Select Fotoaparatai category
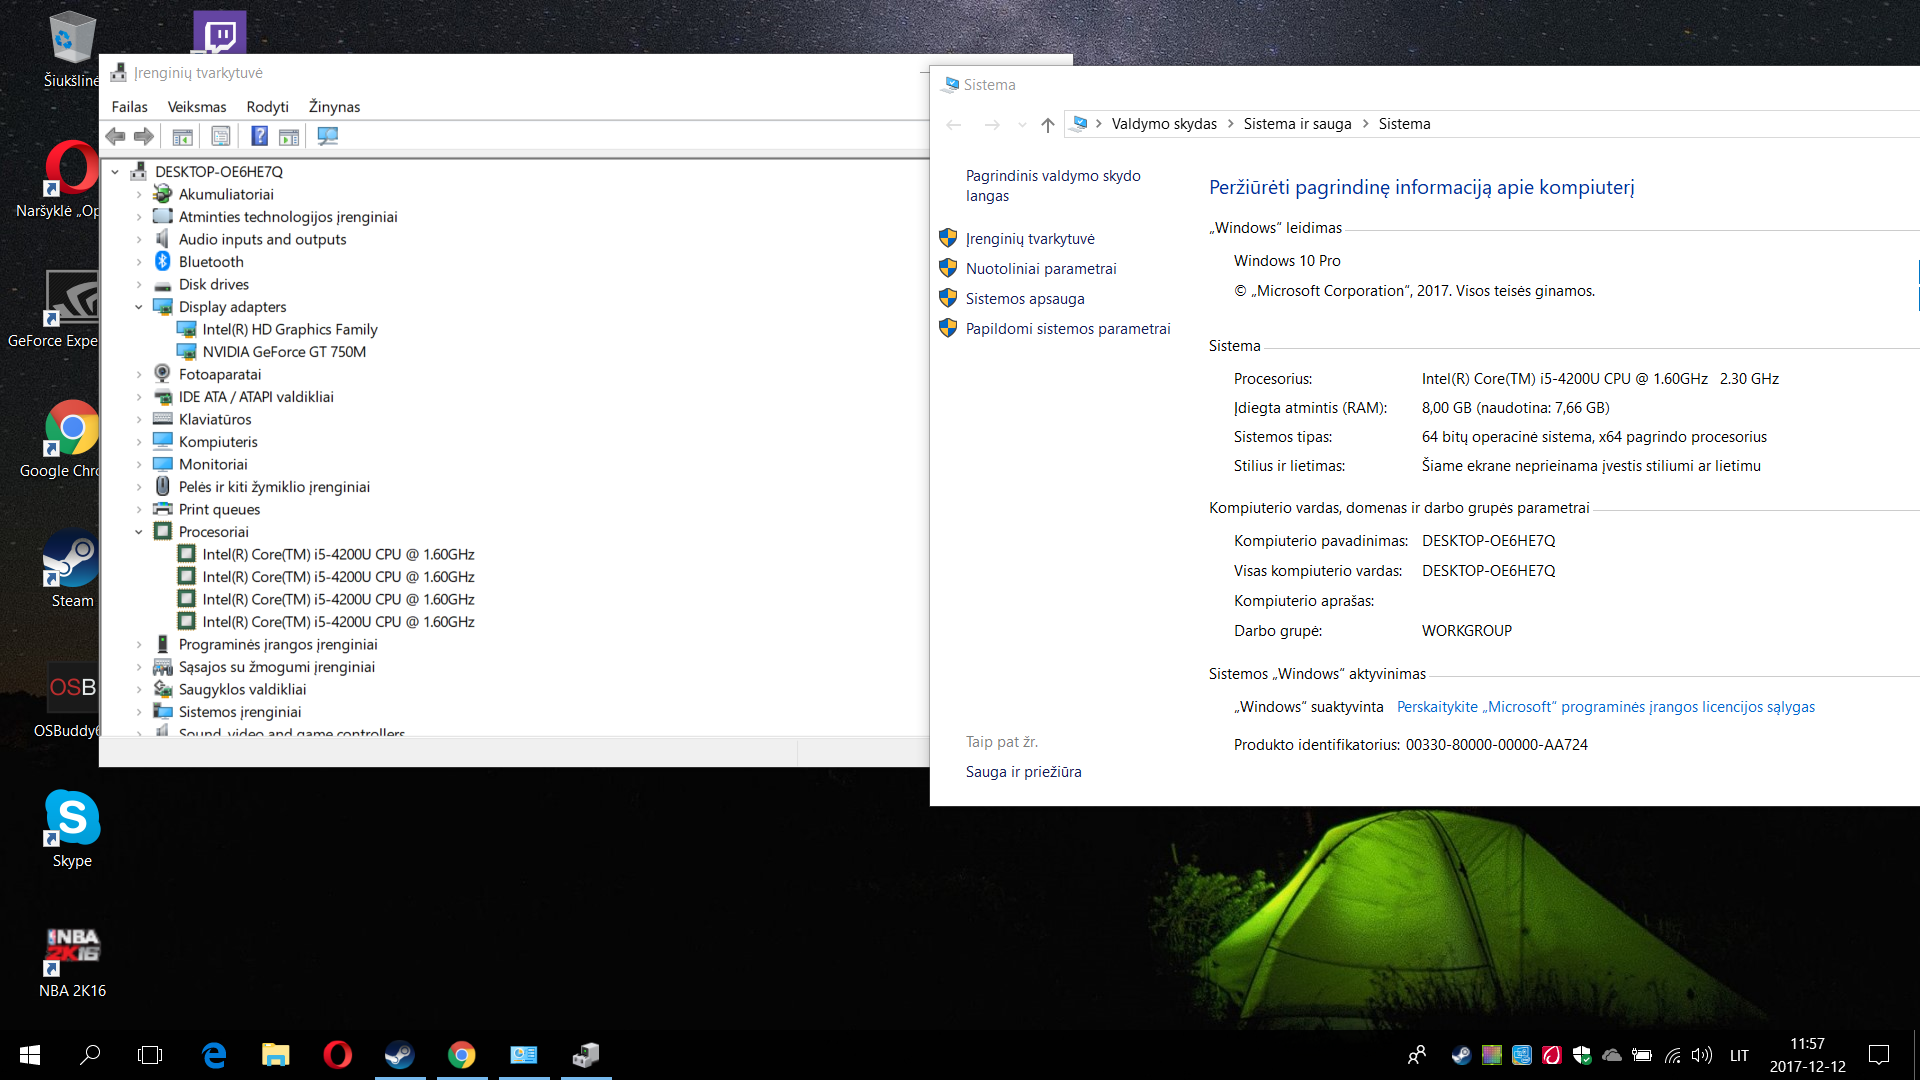The width and height of the screenshot is (1920, 1080). [220, 374]
